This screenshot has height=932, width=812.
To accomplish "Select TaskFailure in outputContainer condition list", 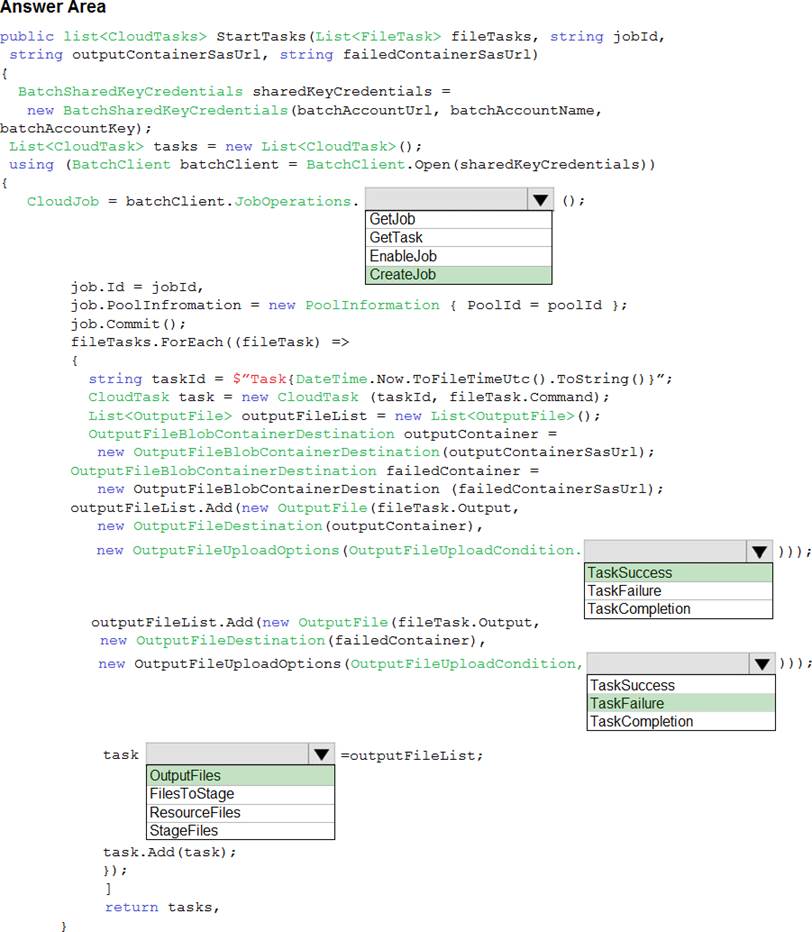I will [678, 591].
